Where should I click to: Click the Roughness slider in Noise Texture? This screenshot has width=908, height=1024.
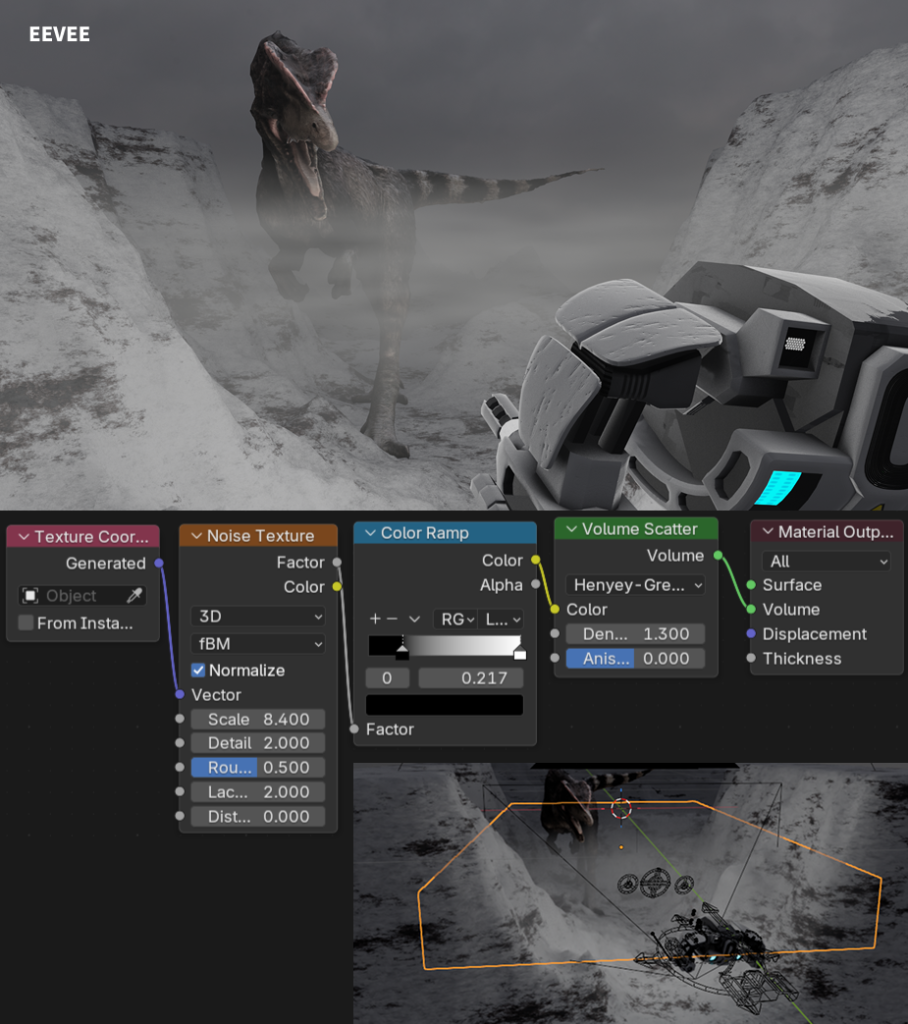point(258,767)
